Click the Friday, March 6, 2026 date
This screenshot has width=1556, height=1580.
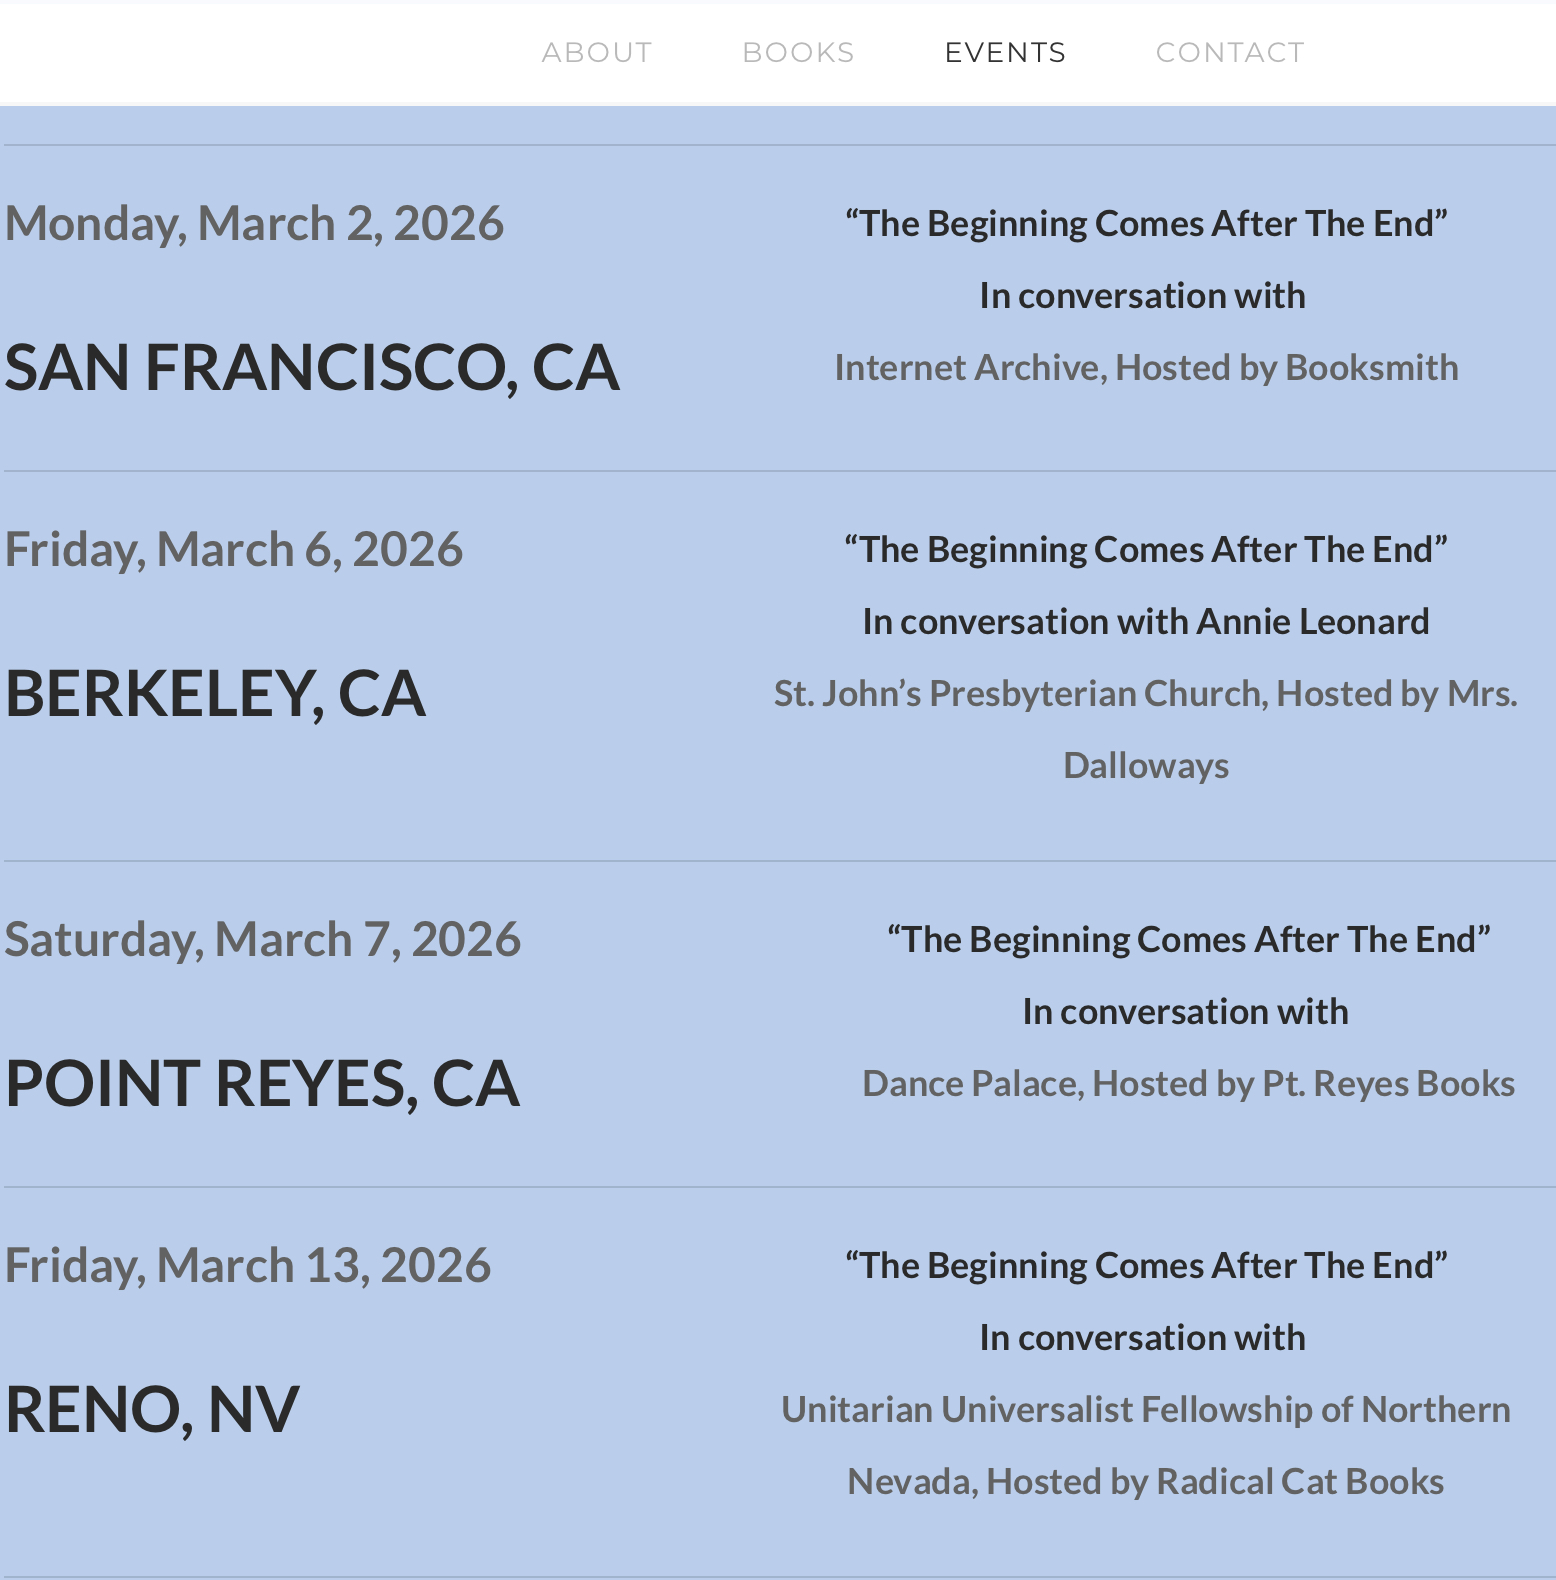(234, 549)
